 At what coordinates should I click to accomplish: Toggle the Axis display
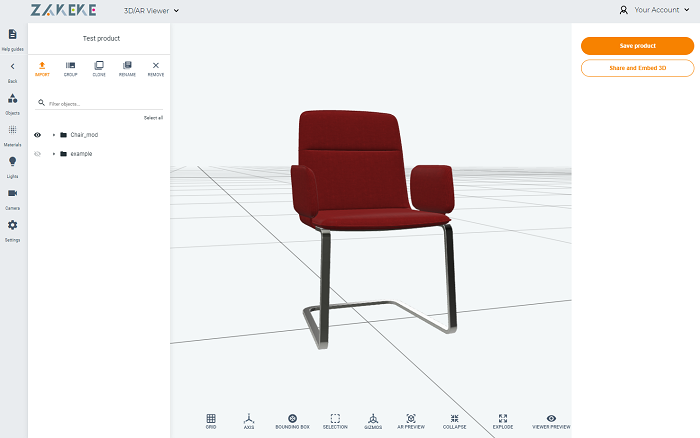(x=249, y=418)
